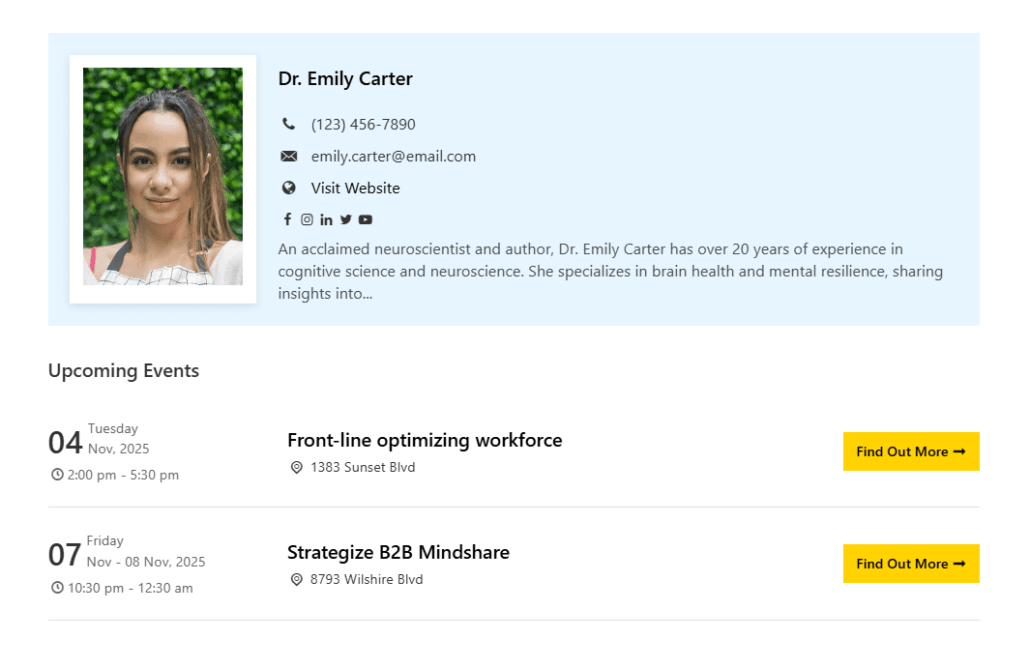
Task: Open the Twitter social icon
Action: point(346,219)
